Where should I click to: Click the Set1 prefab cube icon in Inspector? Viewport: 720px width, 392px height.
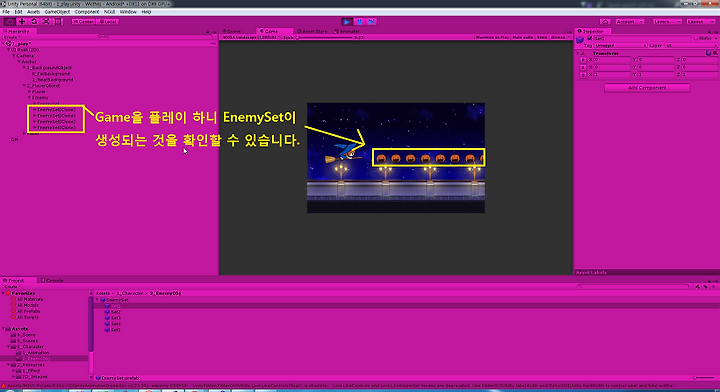pyautogui.click(x=580, y=39)
